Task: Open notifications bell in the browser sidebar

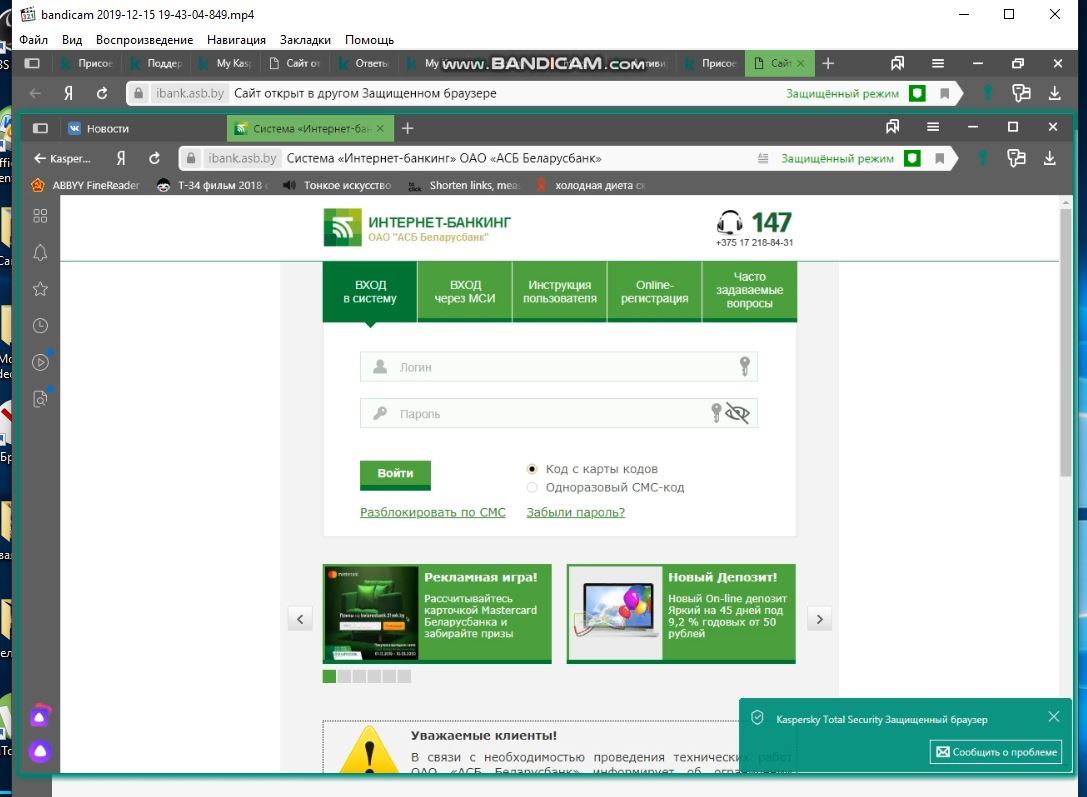Action: click(40, 253)
